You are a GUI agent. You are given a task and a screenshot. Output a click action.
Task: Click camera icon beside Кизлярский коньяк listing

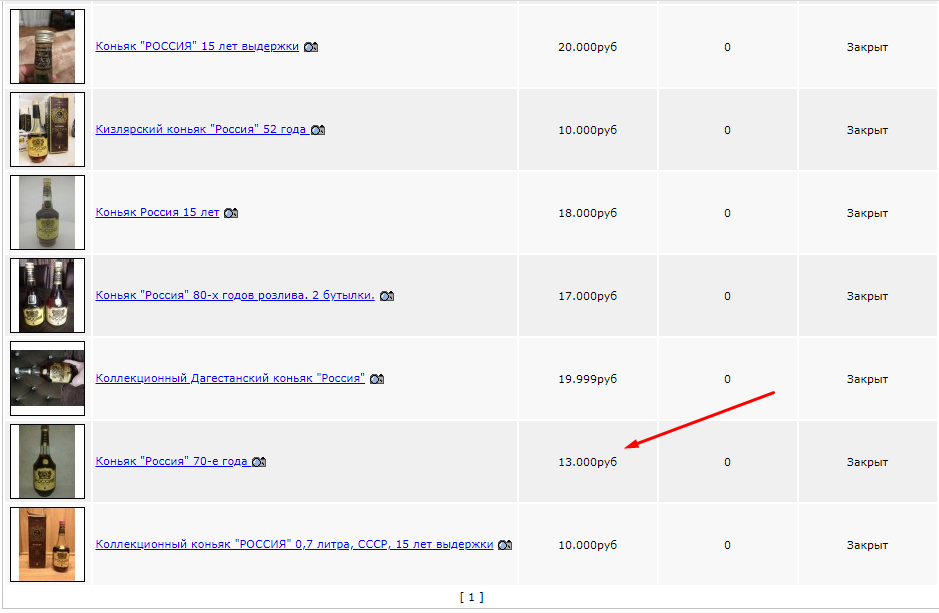click(x=318, y=130)
